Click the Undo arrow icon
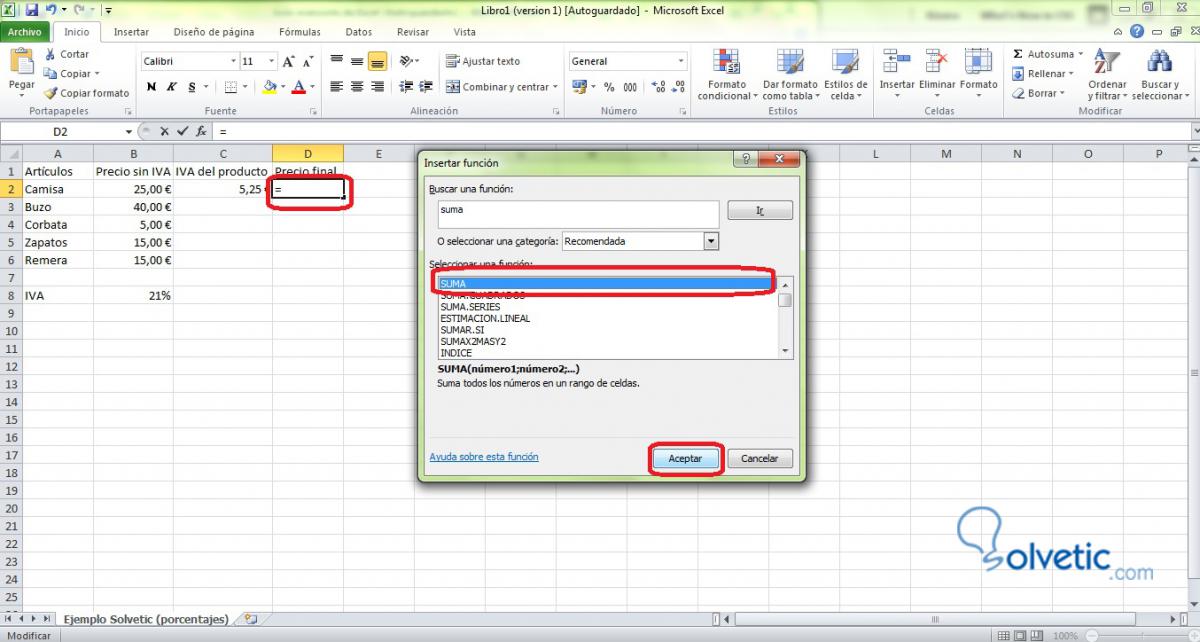This screenshot has width=1200, height=642. (50, 9)
